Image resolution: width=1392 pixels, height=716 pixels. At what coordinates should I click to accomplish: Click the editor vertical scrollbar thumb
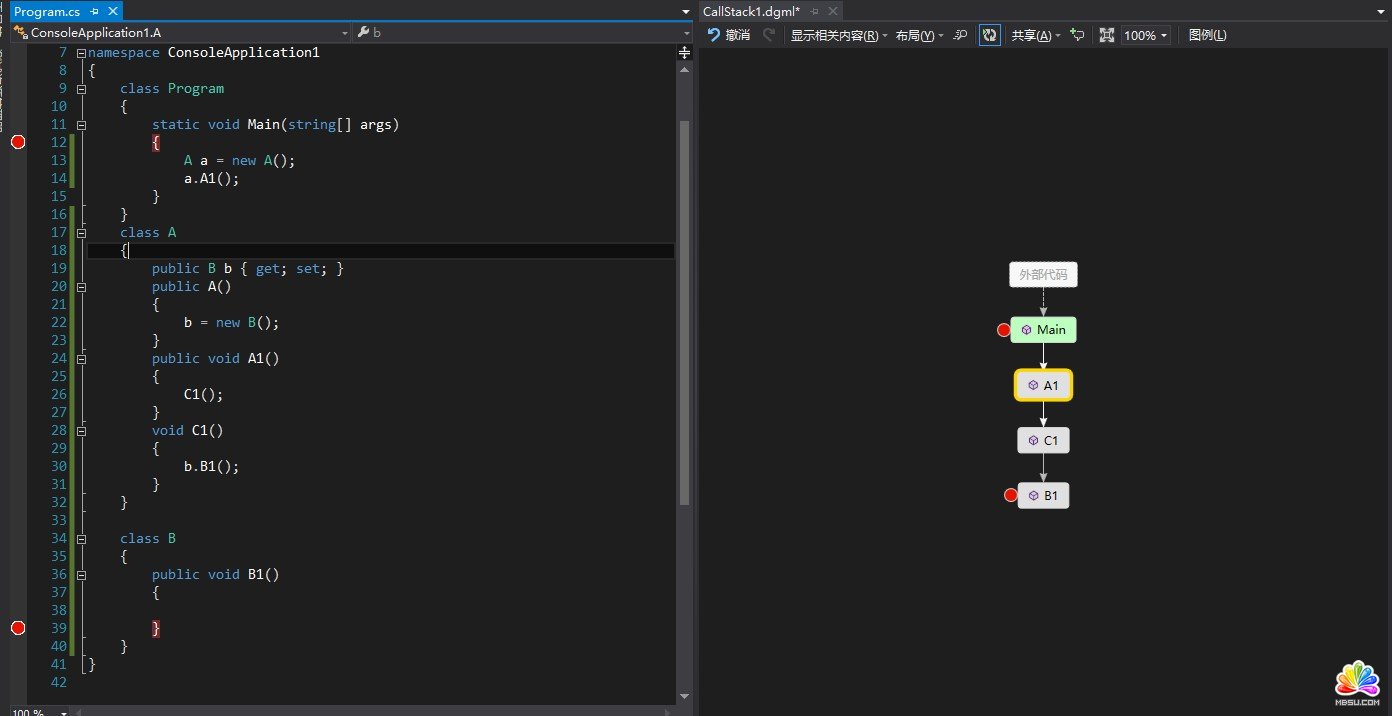point(684,310)
